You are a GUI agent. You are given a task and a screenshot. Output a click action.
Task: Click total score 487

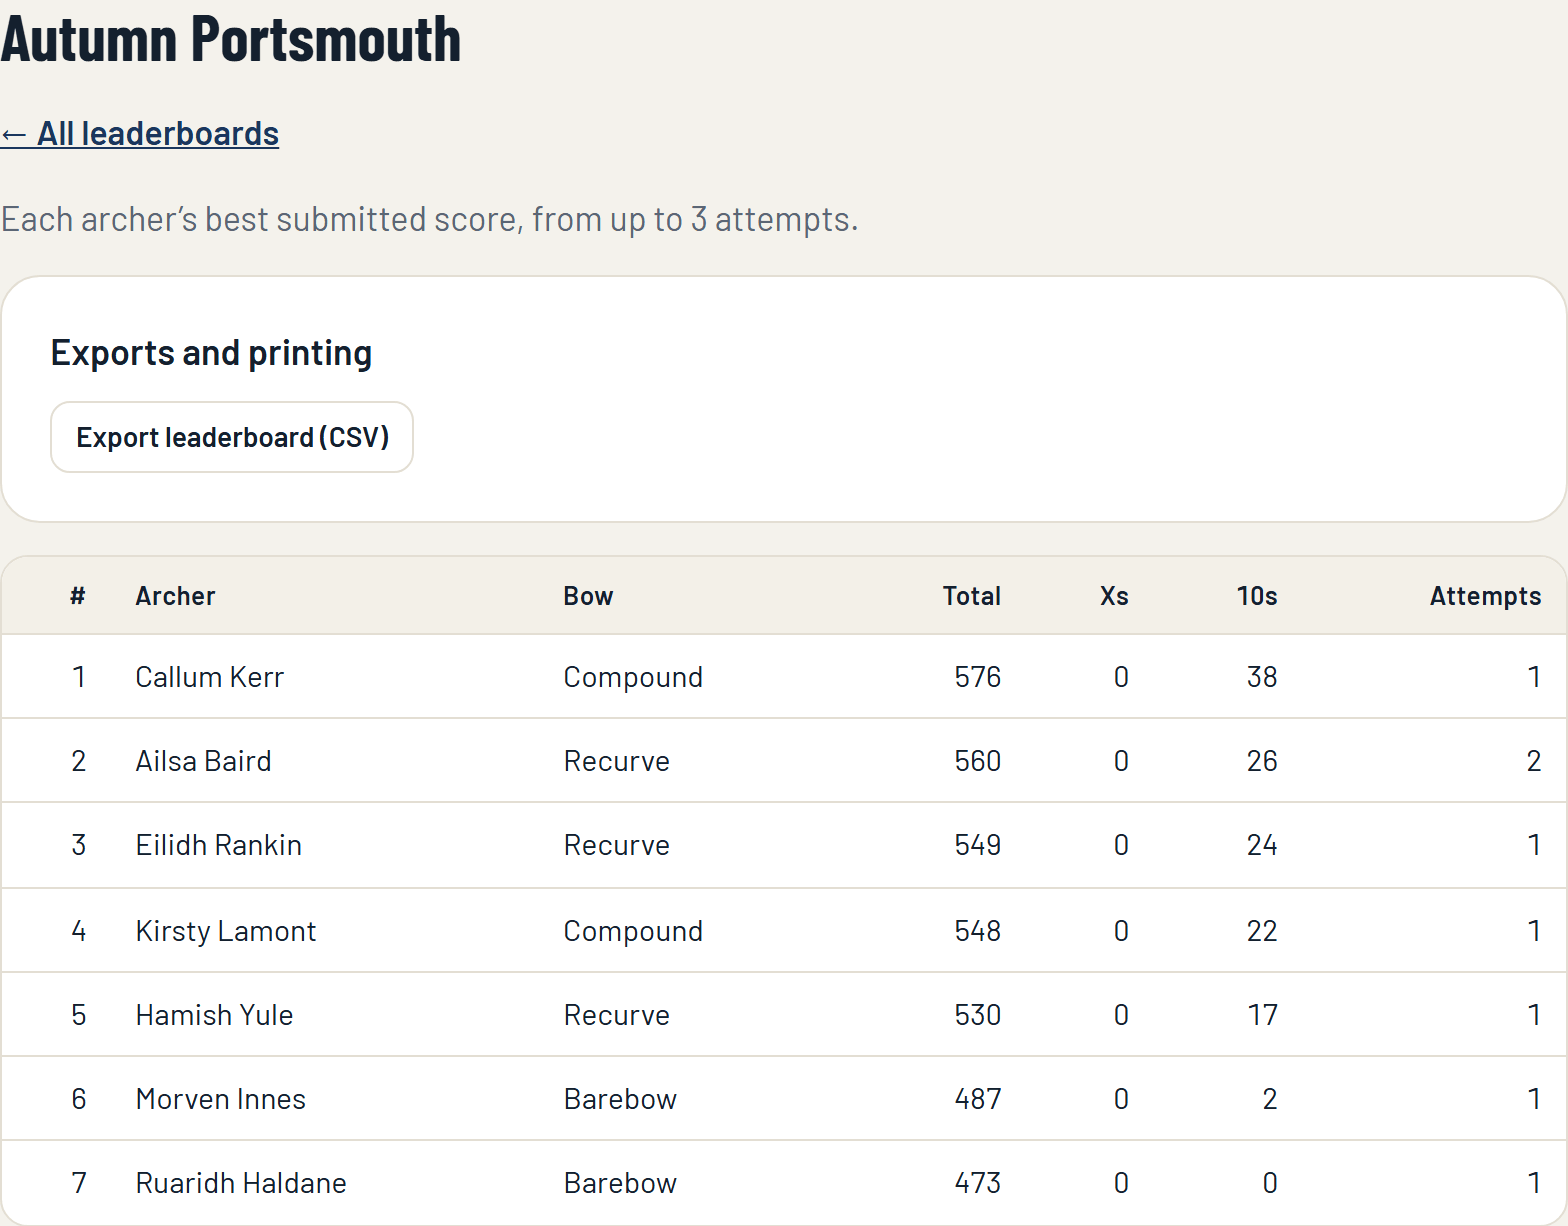tap(977, 1099)
